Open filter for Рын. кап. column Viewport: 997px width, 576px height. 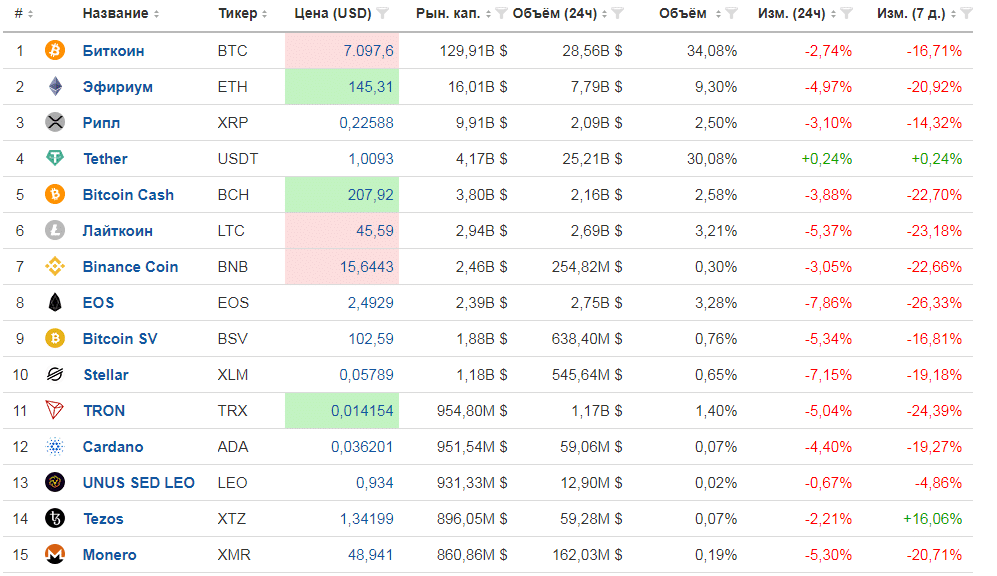click(501, 14)
